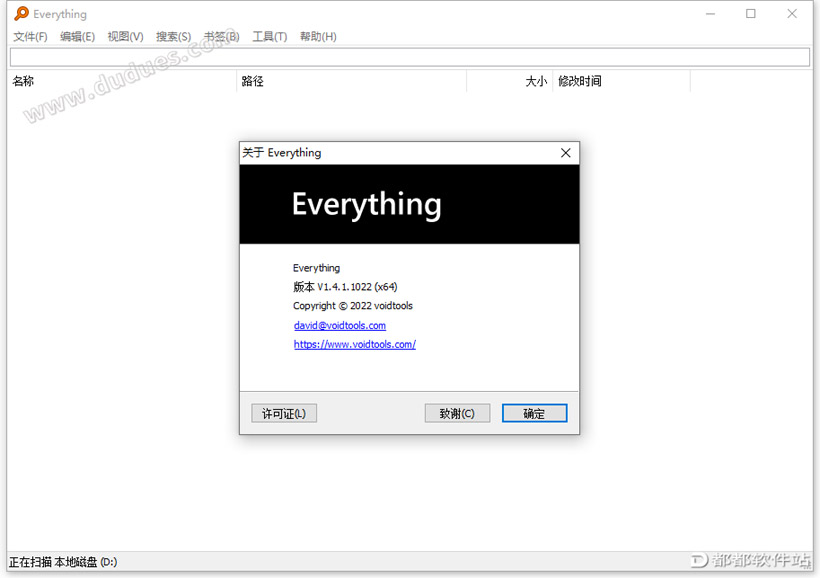Open the 搜索(S) menu
820x578 pixels.
pos(174,37)
